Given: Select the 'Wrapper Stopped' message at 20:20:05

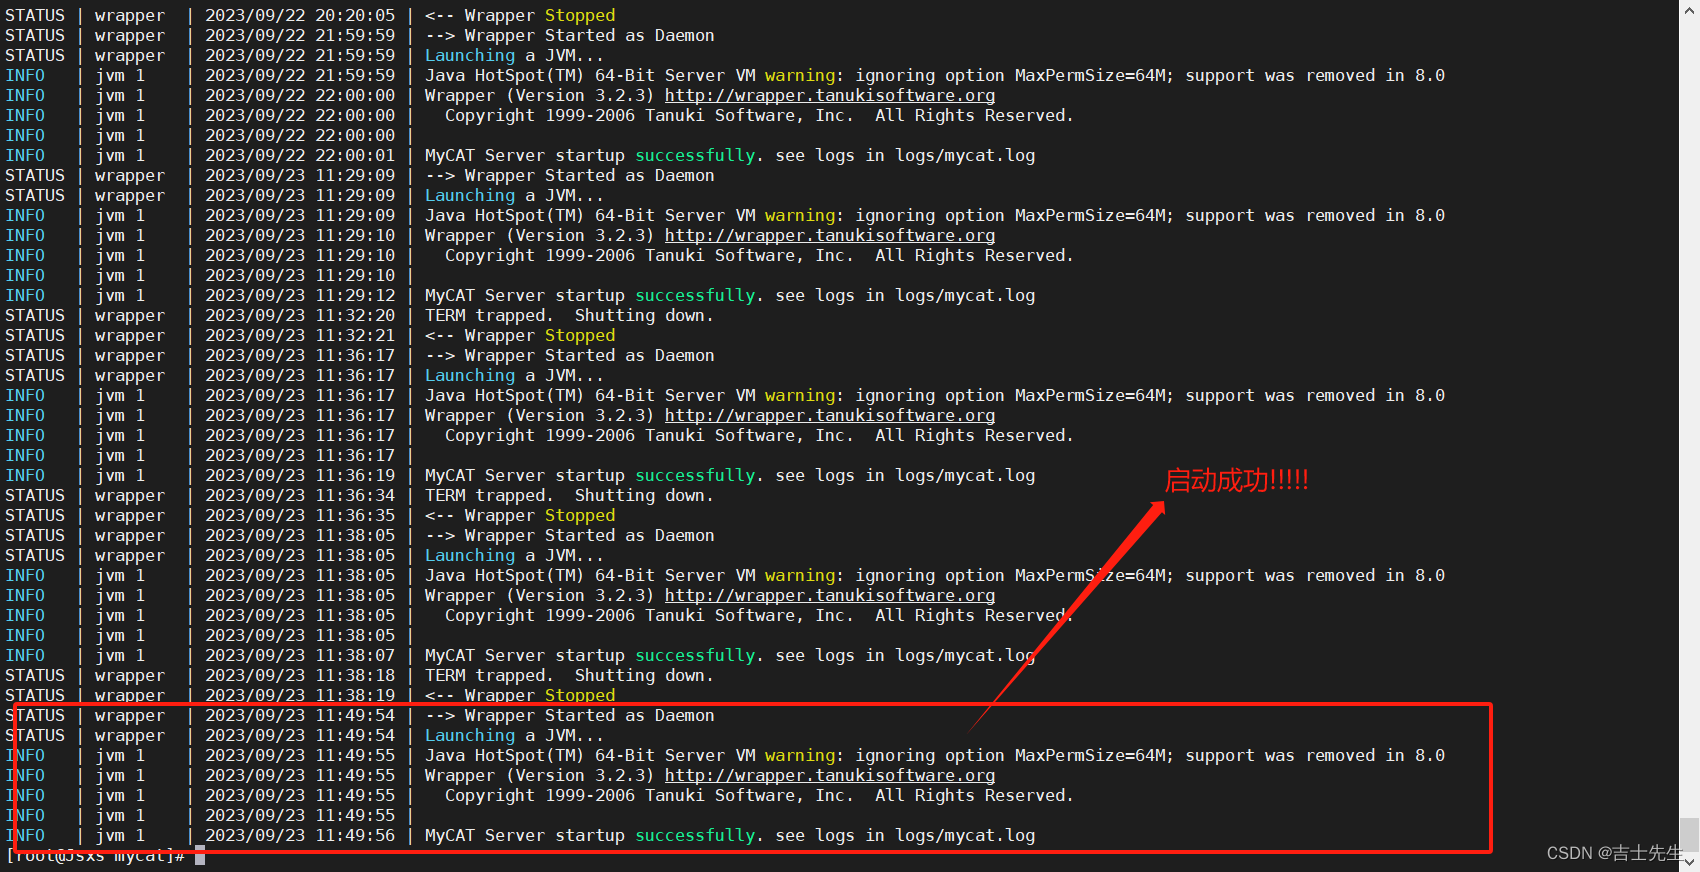Looking at the screenshot, I should 520,16.
